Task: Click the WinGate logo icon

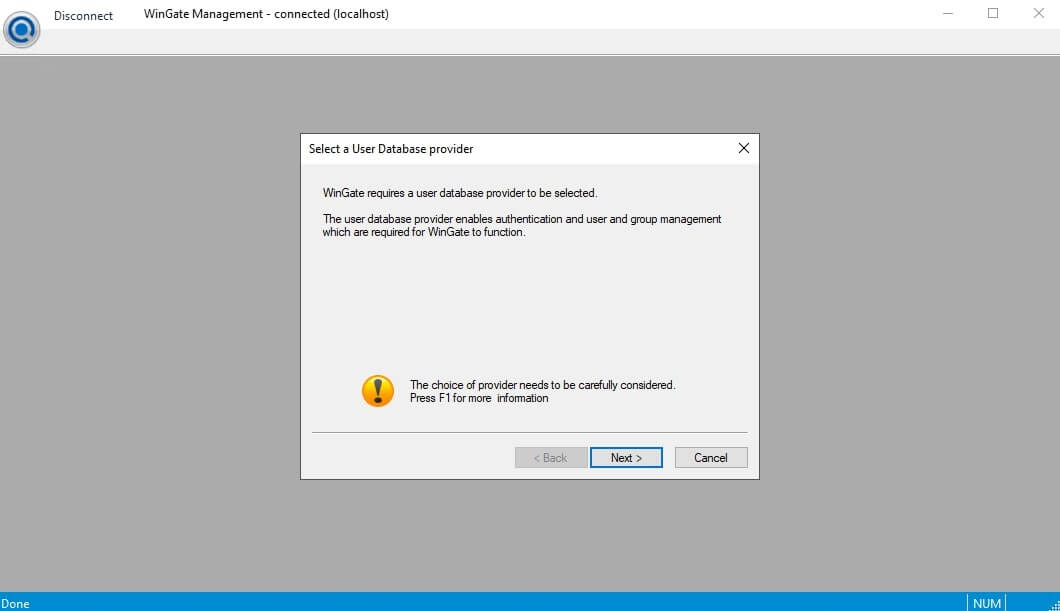Action: 22,29
